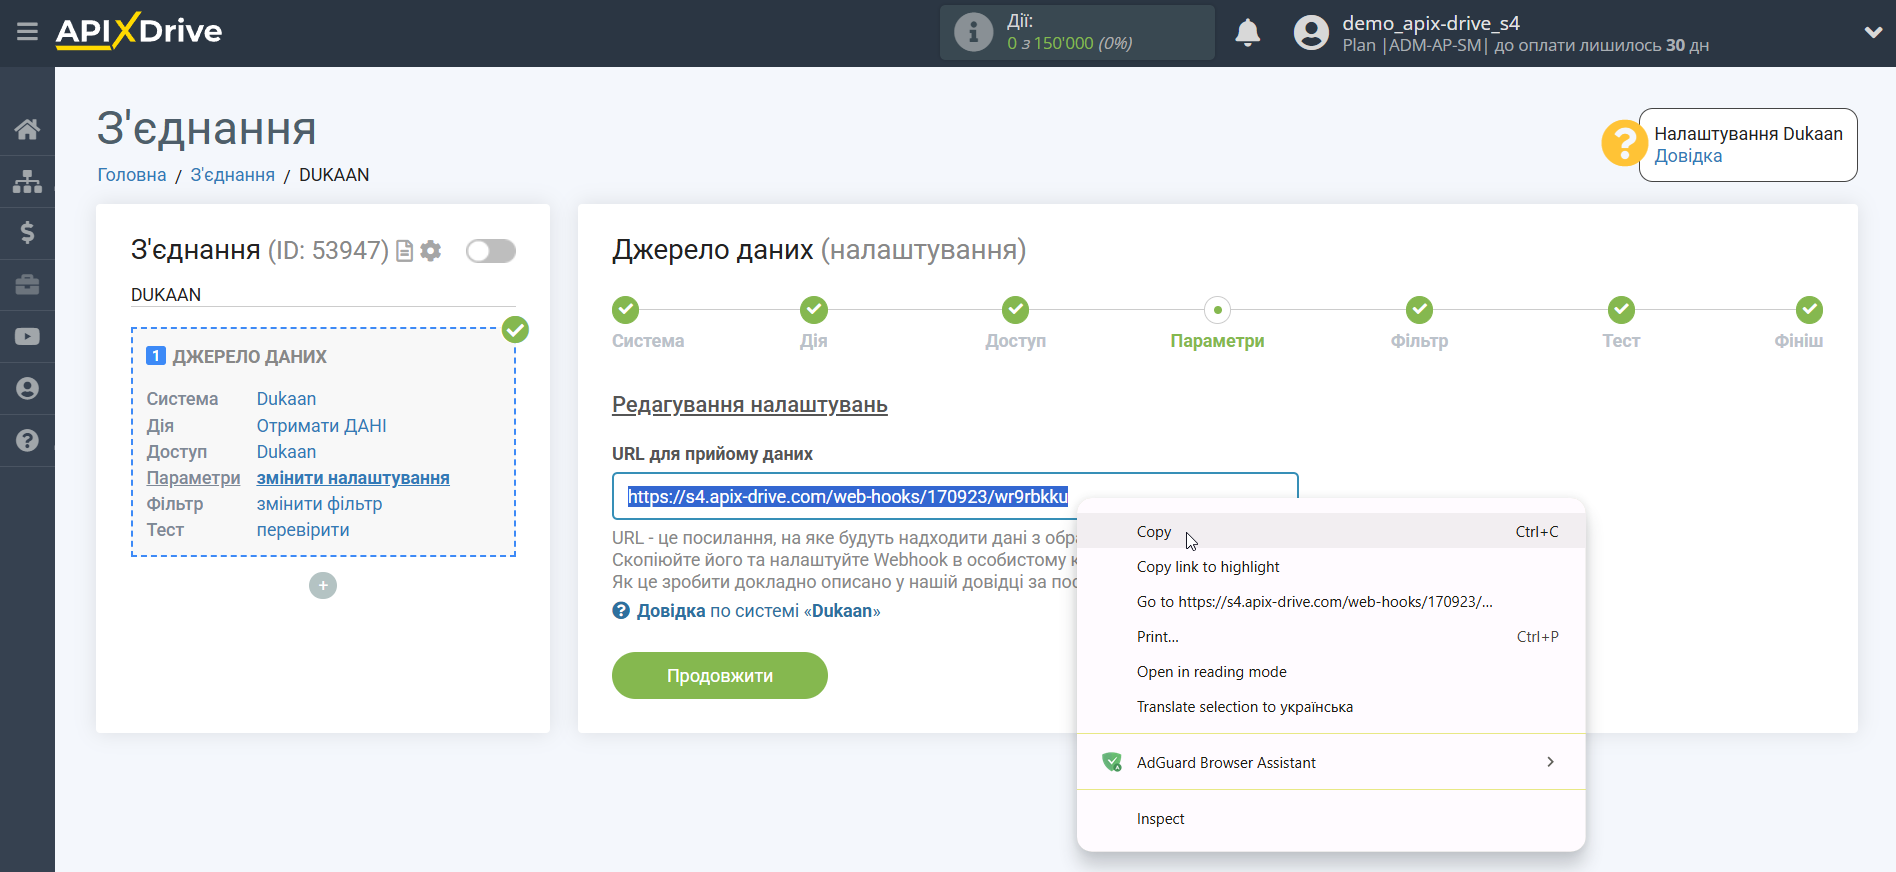The image size is (1896, 872).
Task: Select Copy from the context menu
Action: pos(1154,532)
